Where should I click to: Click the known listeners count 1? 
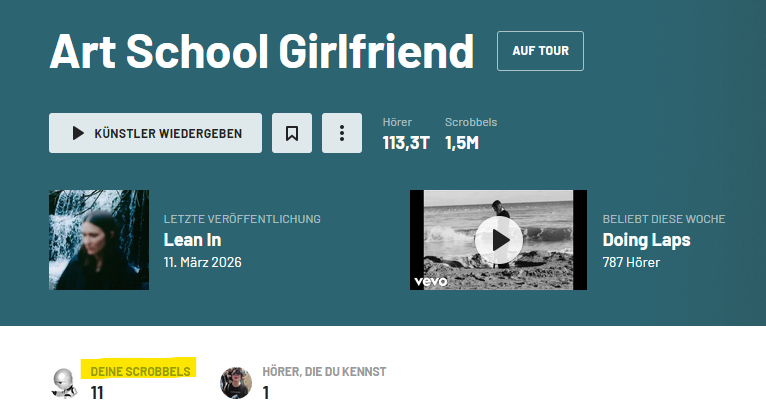click(x=266, y=393)
